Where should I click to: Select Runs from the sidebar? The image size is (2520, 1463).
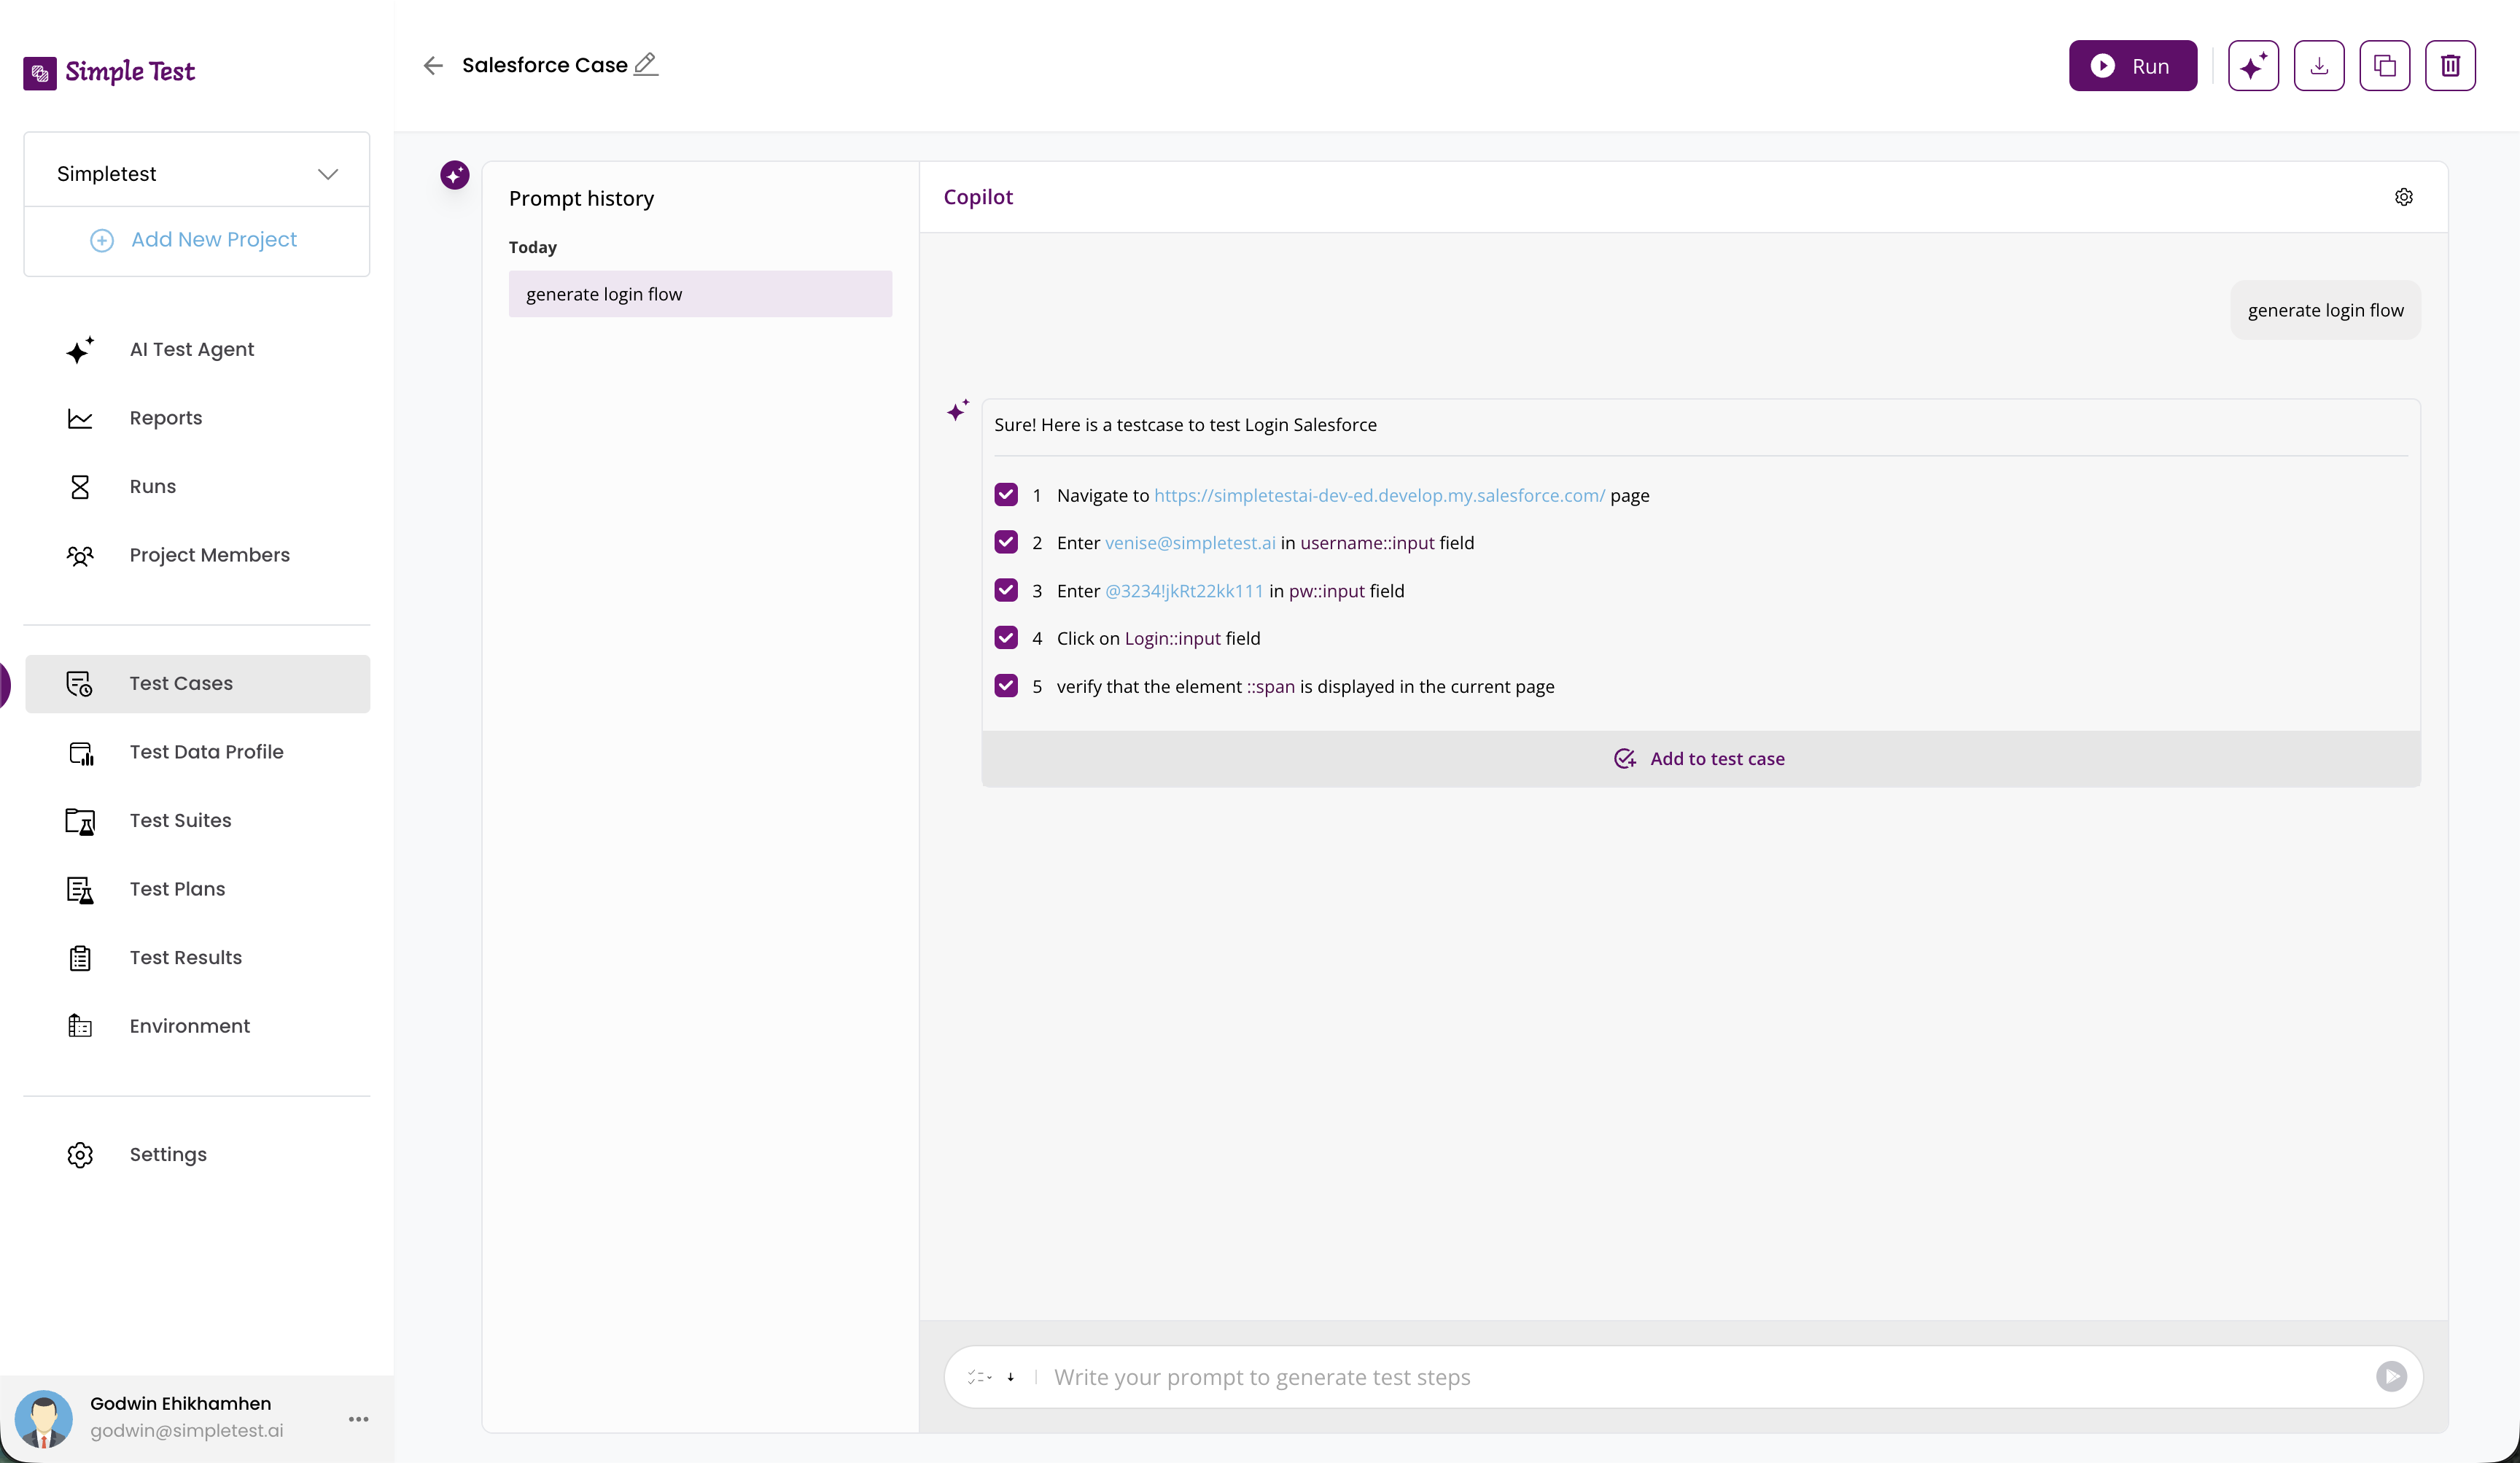click(152, 486)
